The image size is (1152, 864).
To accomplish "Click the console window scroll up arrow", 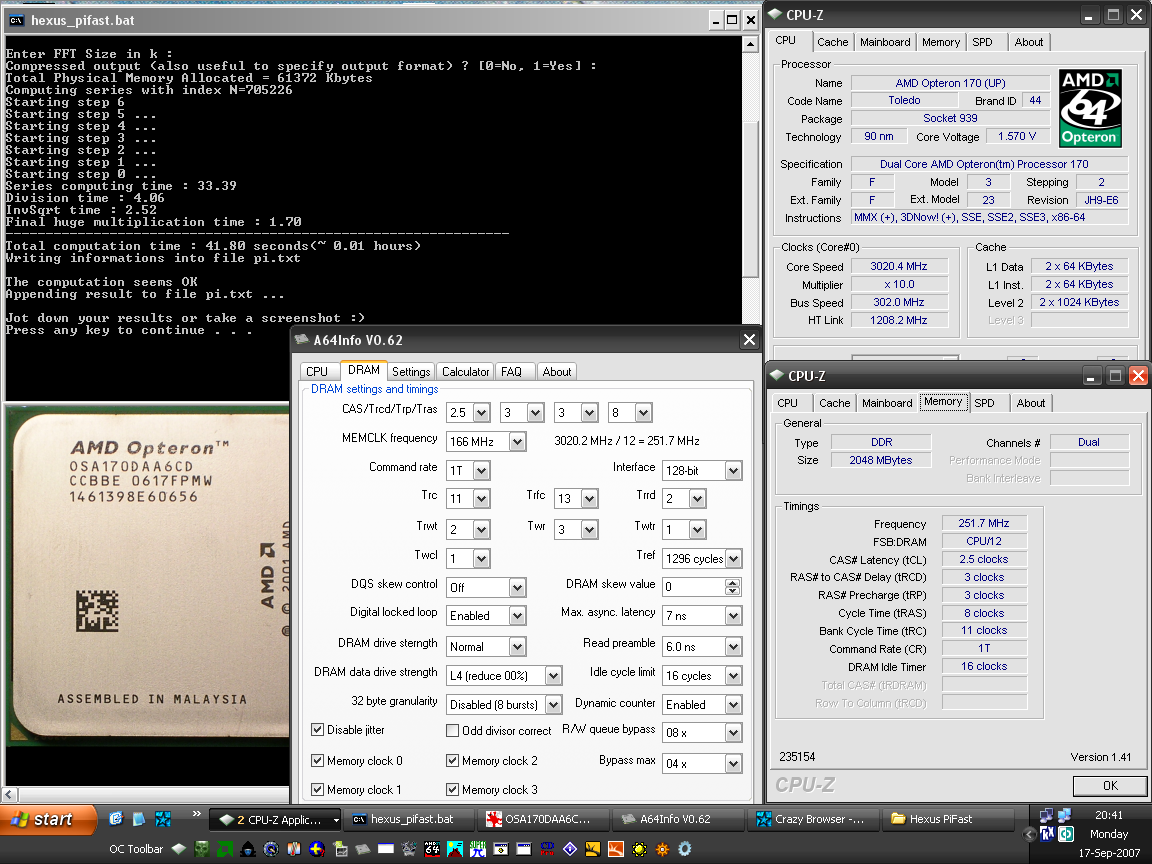I will click(750, 45).
